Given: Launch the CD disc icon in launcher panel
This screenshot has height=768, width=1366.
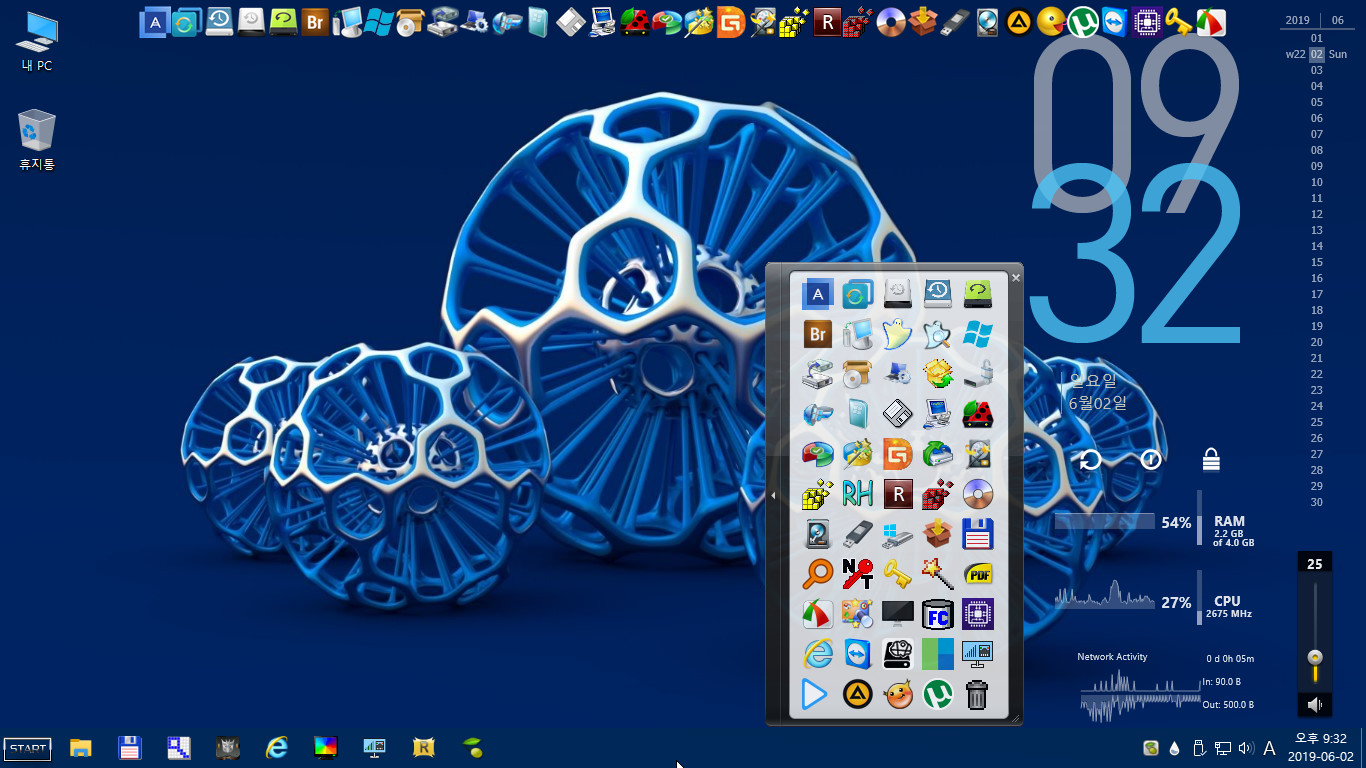Looking at the screenshot, I should [978, 494].
